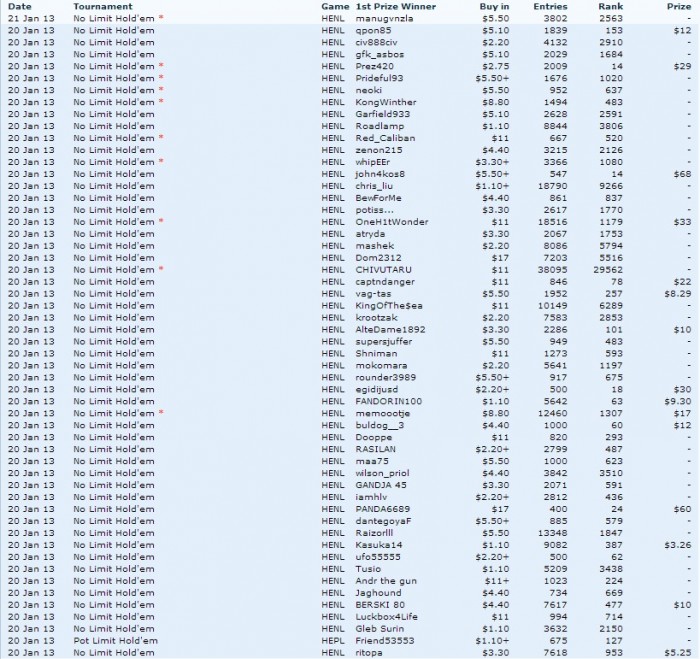Select the 21 Jan 13 date cell

click(x=31, y=18)
